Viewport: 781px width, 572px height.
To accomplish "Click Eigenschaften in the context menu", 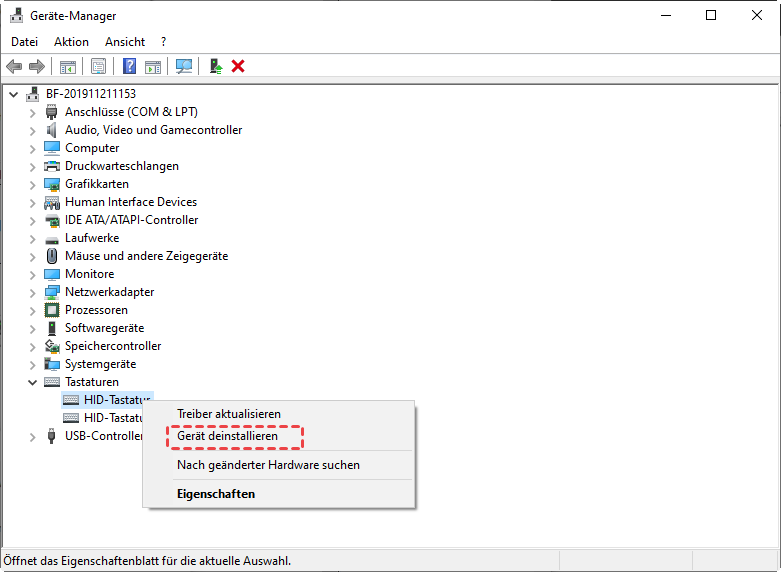I will coord(216,494).
